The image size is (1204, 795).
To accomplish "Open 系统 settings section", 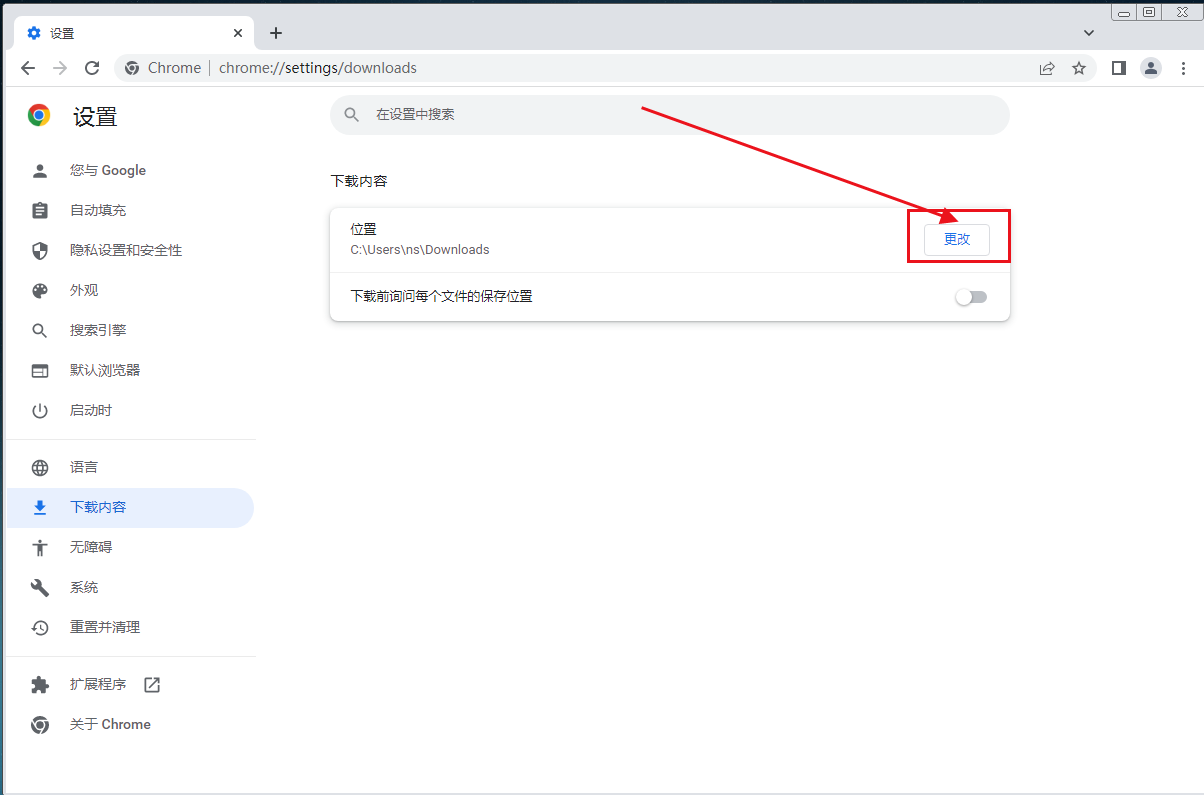I will tap(130, 587).
